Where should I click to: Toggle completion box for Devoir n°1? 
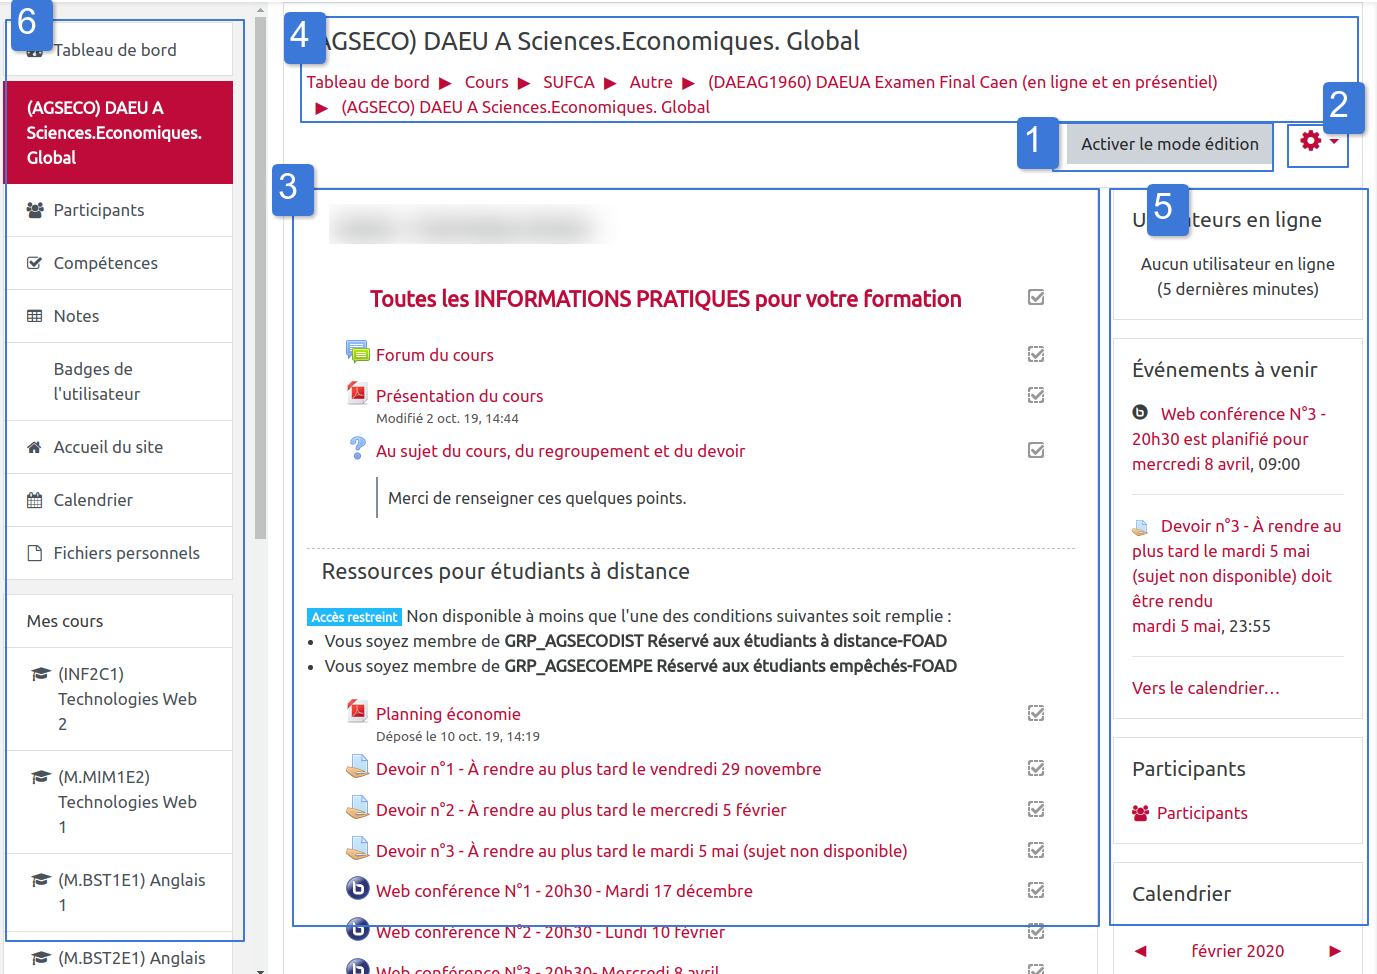tap(1036, 768)
